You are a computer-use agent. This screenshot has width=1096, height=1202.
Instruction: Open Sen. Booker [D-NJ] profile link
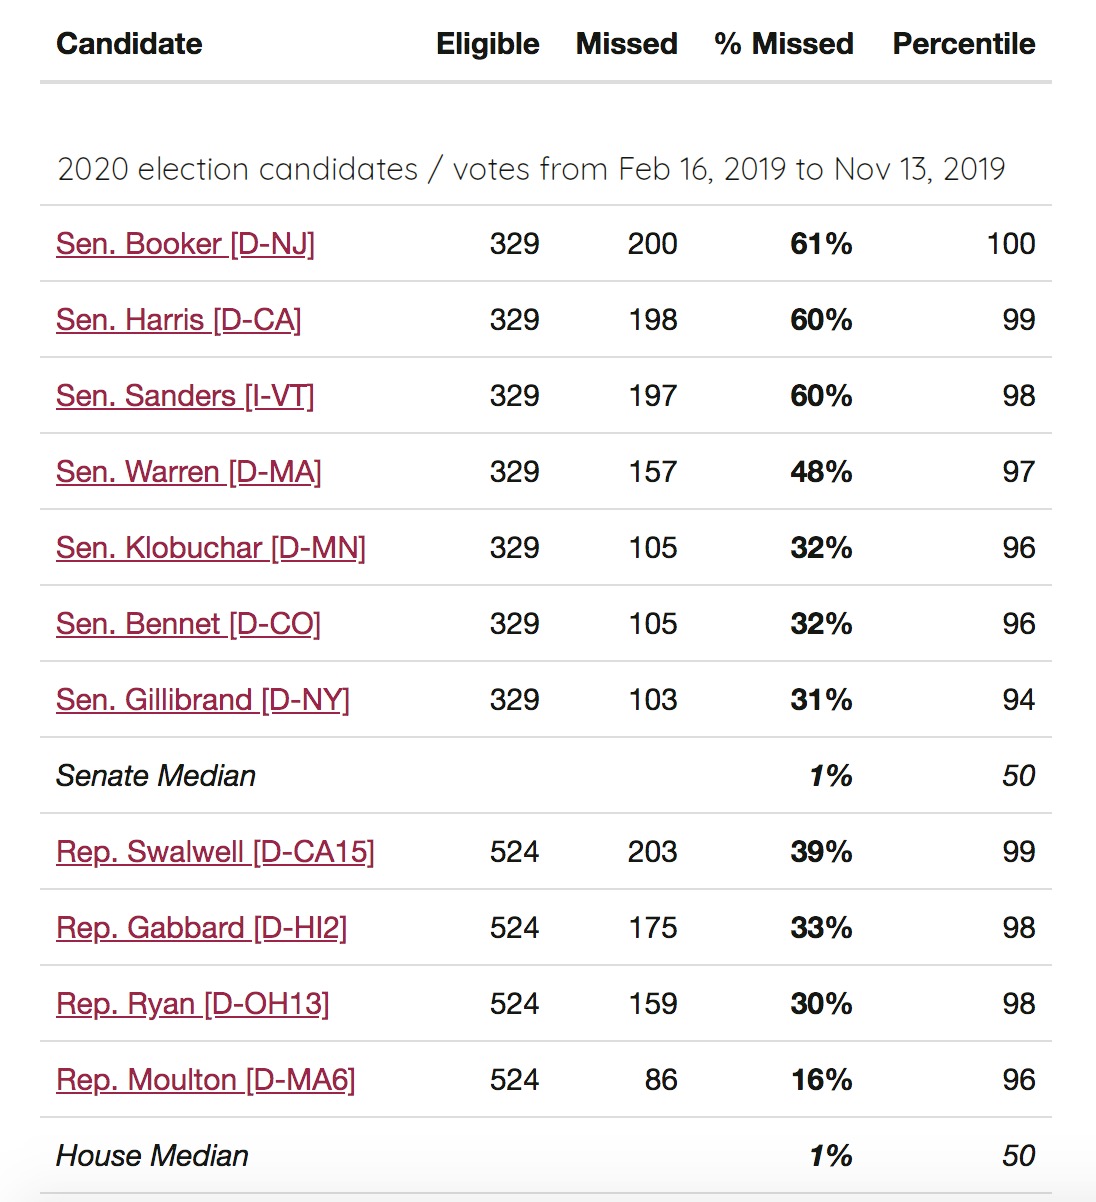pyautogui.click(x=185, y=243)
